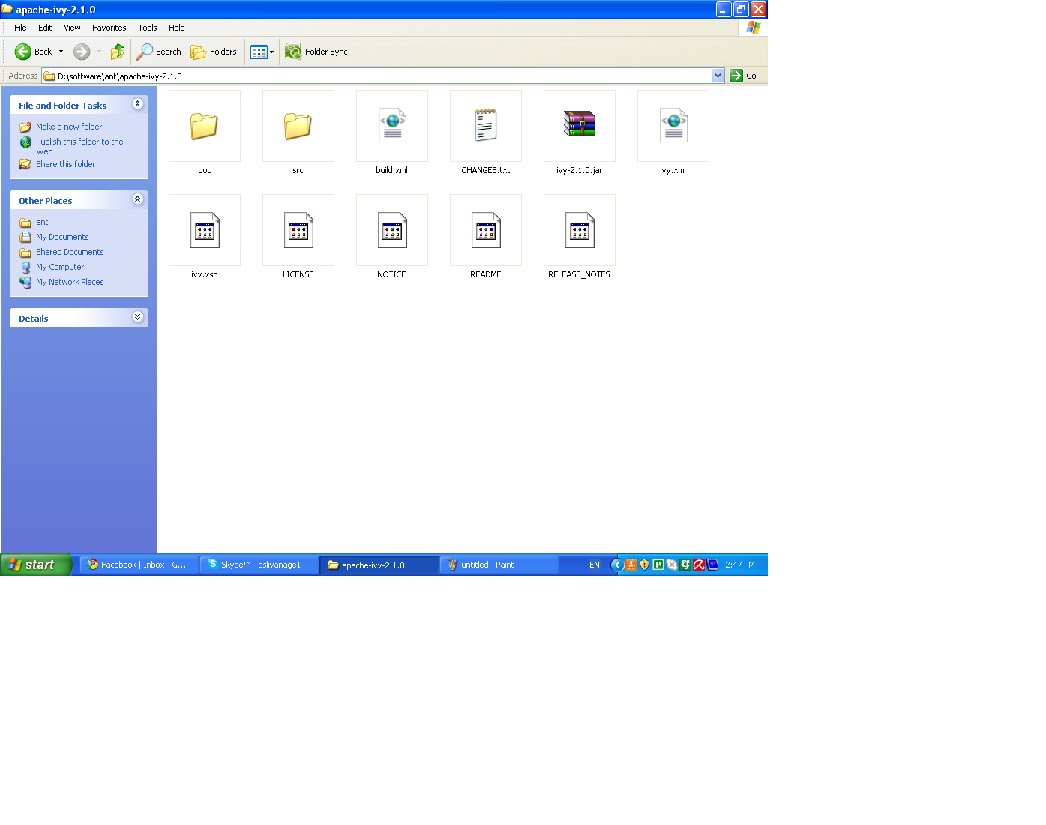Select the RELEASE_NOTES file icon
This screenshot has width=1046, height=825.
pos(579,230)
